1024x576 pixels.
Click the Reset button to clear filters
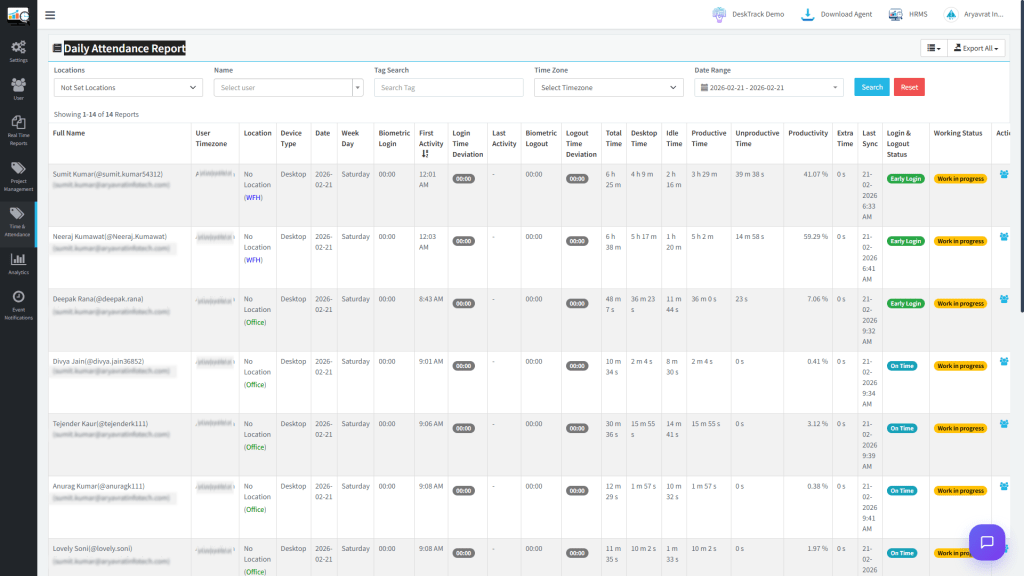[909, 87]
